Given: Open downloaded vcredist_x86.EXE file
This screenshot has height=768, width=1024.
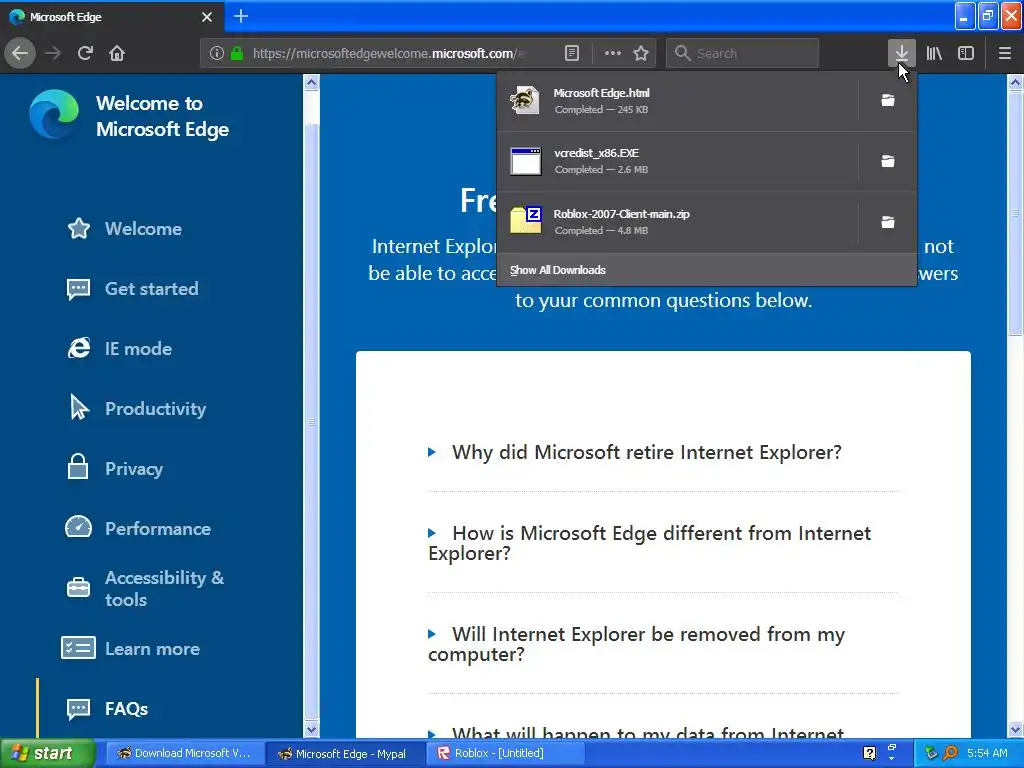Looking at the screenshot, I should click(x=677, y=161).
